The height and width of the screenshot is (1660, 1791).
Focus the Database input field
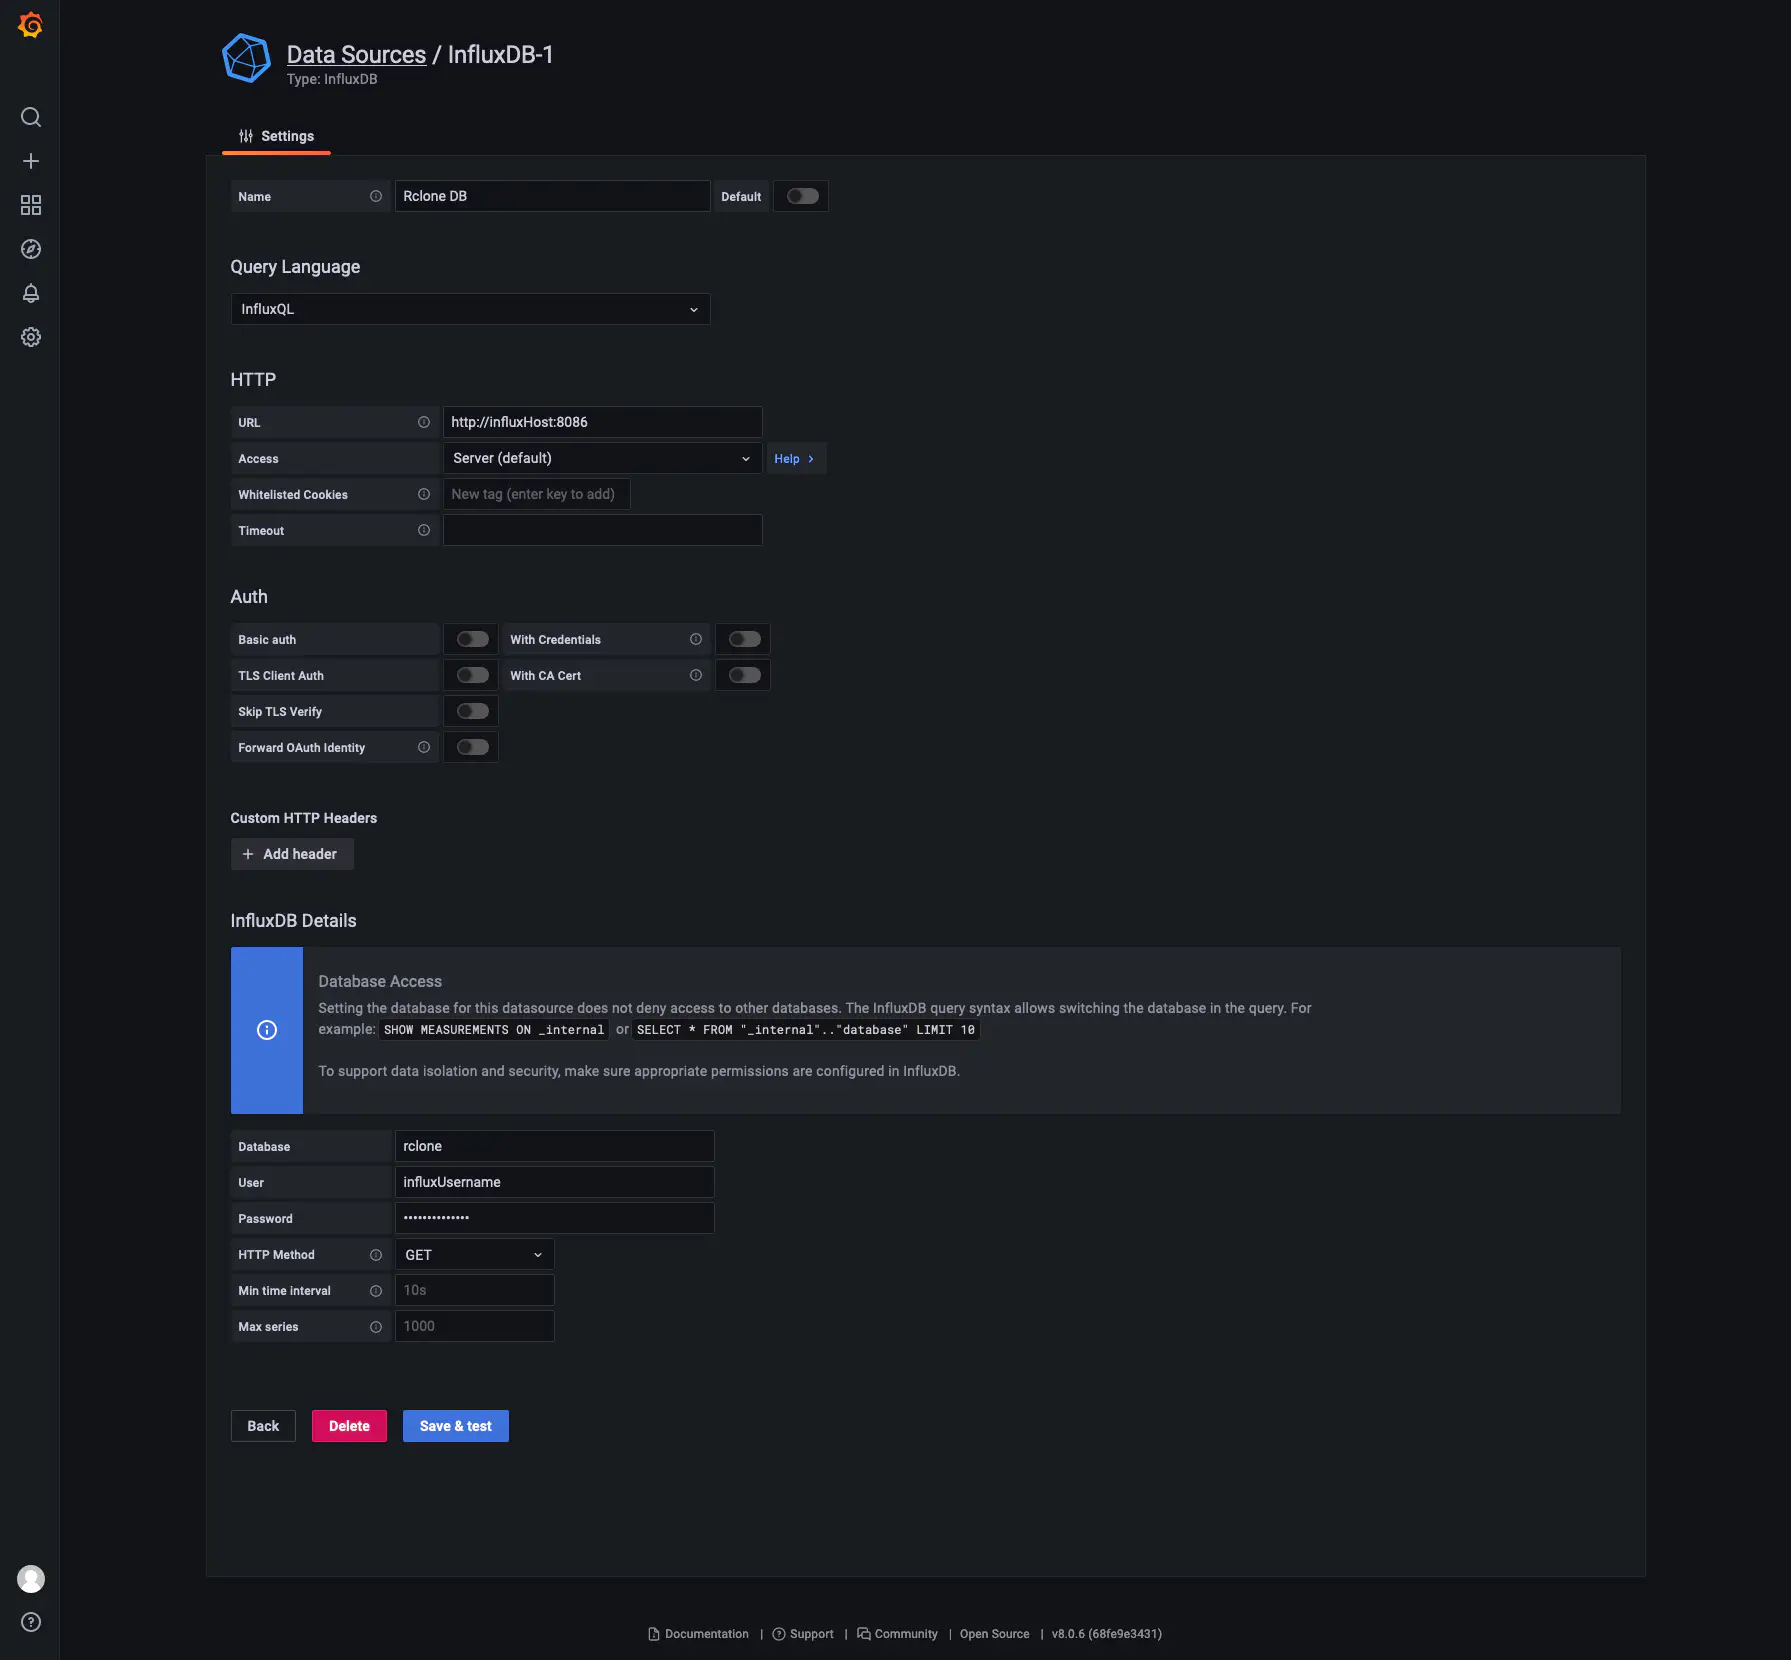coord(554,1146)
